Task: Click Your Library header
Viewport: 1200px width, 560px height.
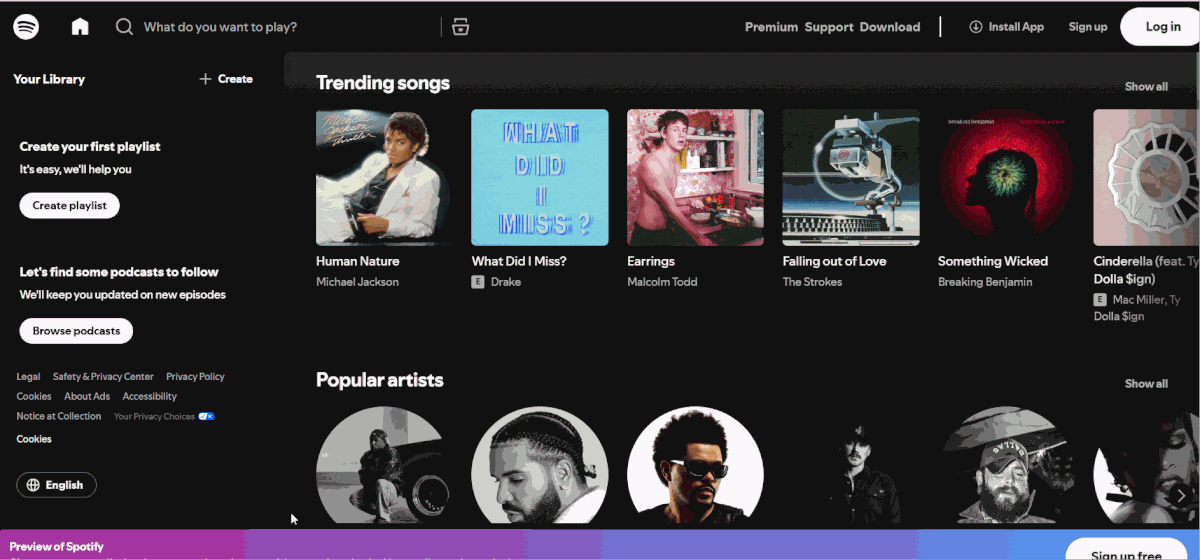Action: coord(49,79)
